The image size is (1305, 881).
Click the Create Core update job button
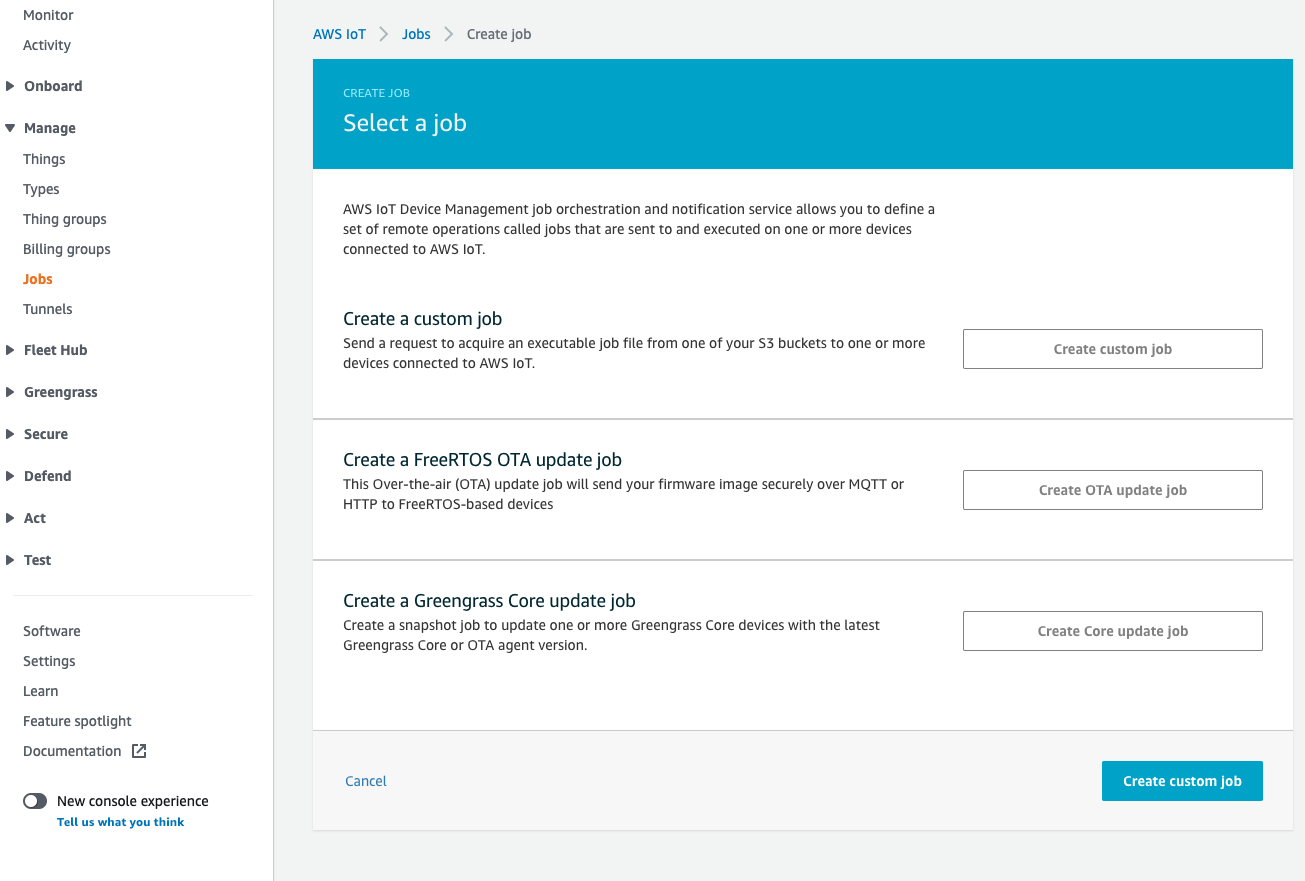[x=1113, y=631]
